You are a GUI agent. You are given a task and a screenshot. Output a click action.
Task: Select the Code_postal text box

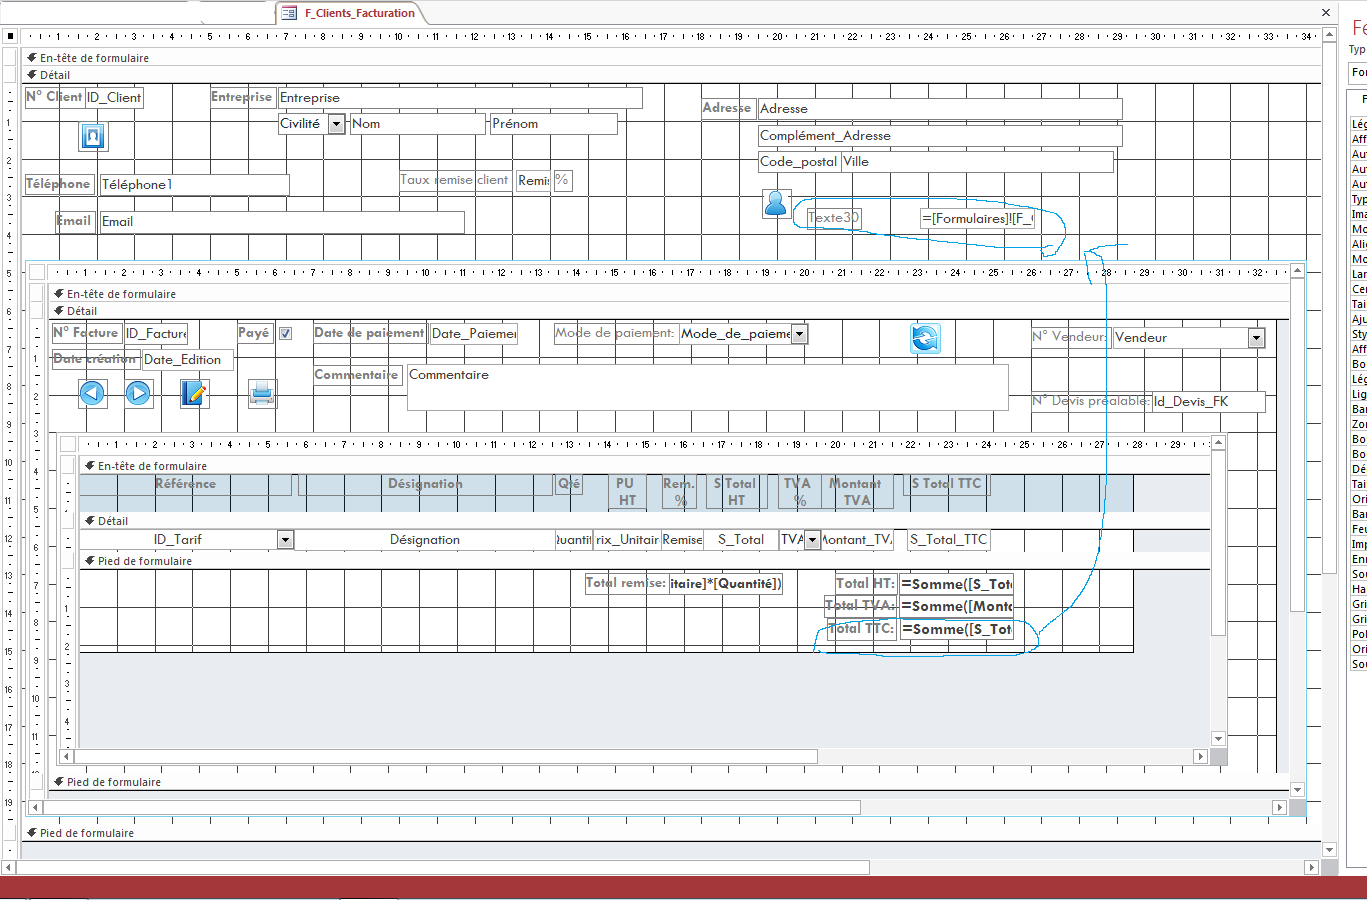point(799,162)
